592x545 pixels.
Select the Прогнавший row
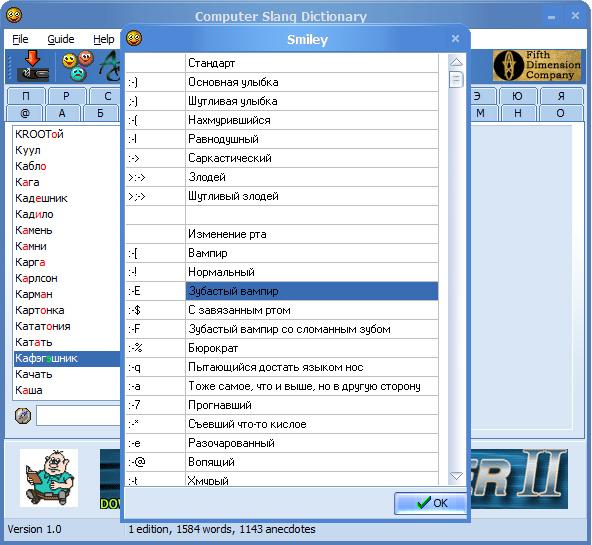coord(282,405)
